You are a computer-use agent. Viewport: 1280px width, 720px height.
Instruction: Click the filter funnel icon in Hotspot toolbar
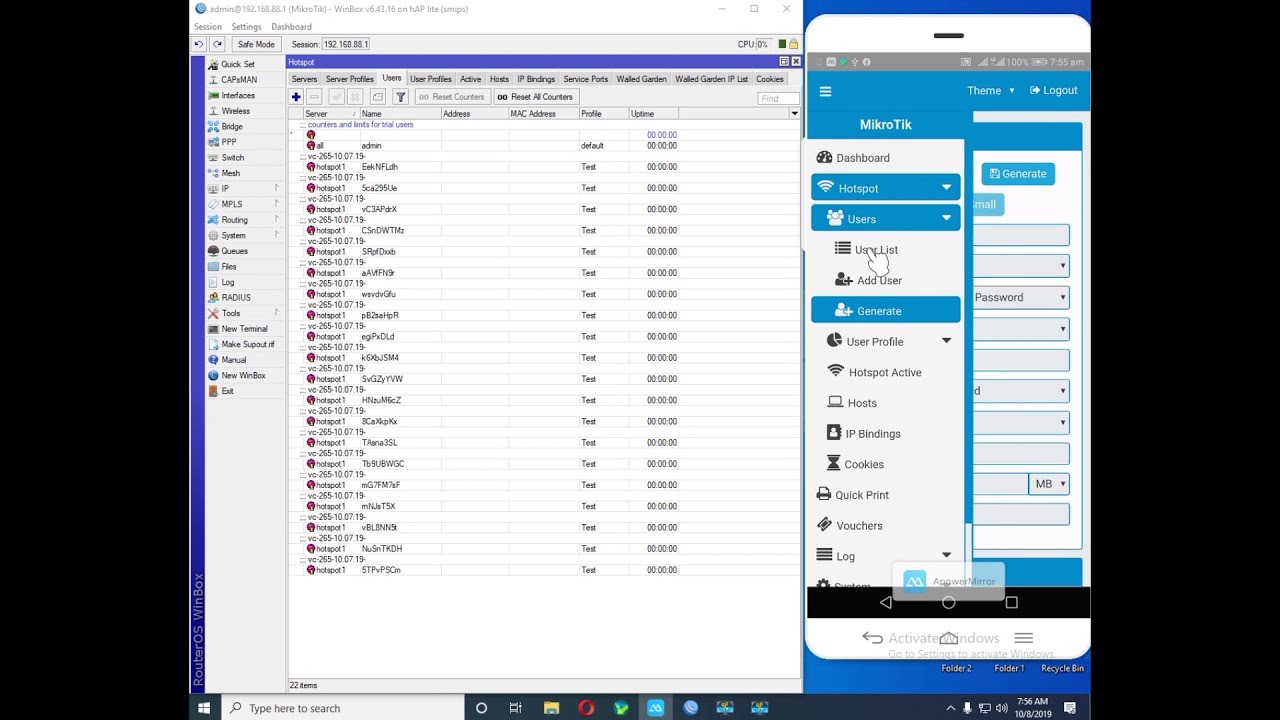tap(400, 97)
